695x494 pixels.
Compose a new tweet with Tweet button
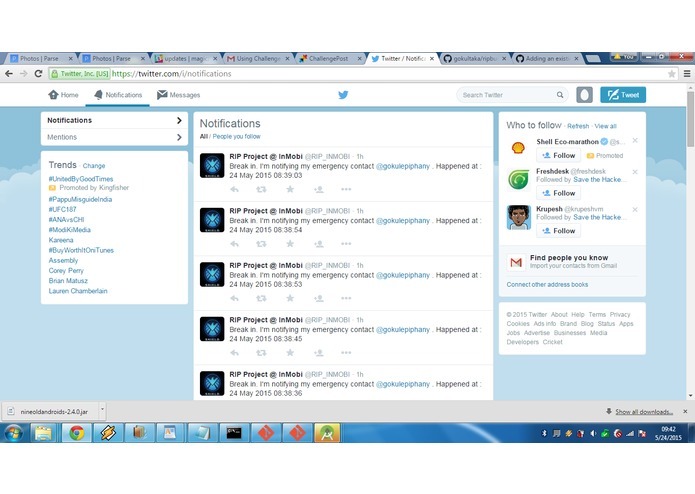pos(623,95)
